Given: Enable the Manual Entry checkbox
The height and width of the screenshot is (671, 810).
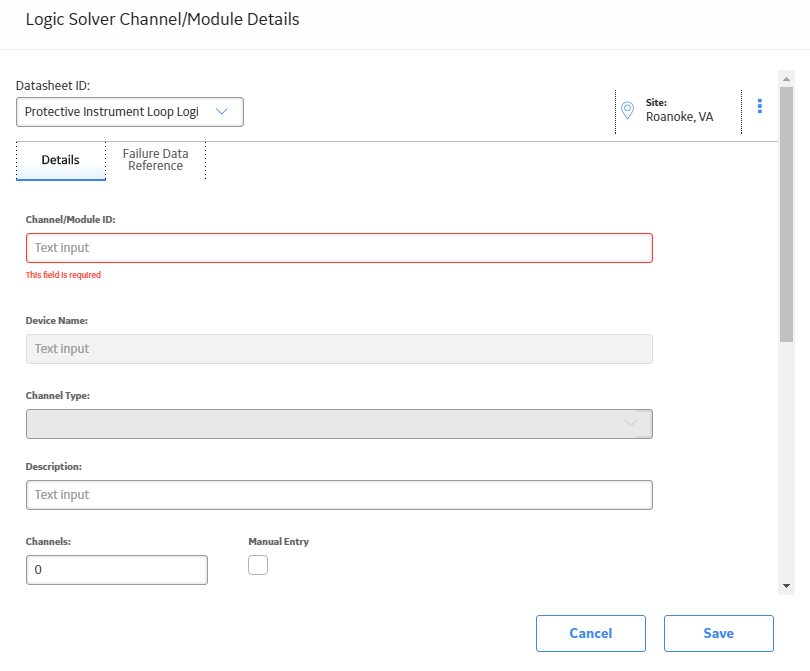Looking at the screenshot, I should (258, 565).
